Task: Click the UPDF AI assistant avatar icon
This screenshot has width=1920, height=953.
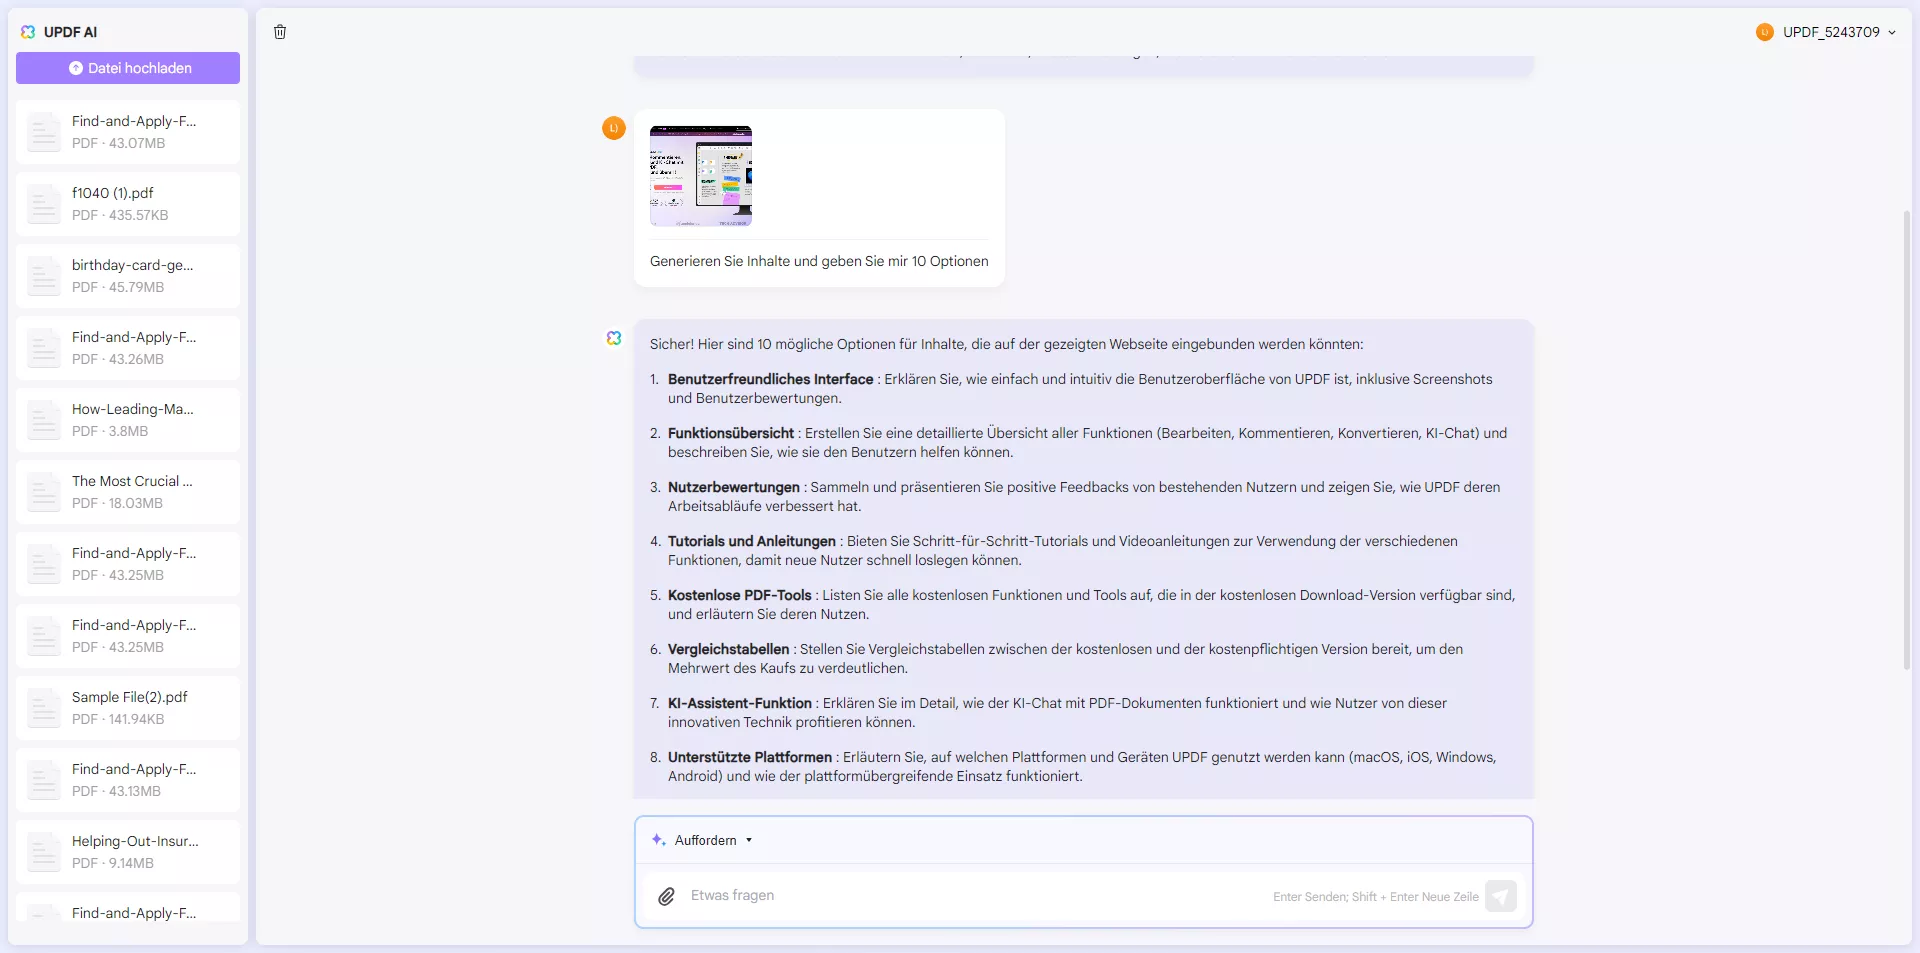Action: click(614, 338)
